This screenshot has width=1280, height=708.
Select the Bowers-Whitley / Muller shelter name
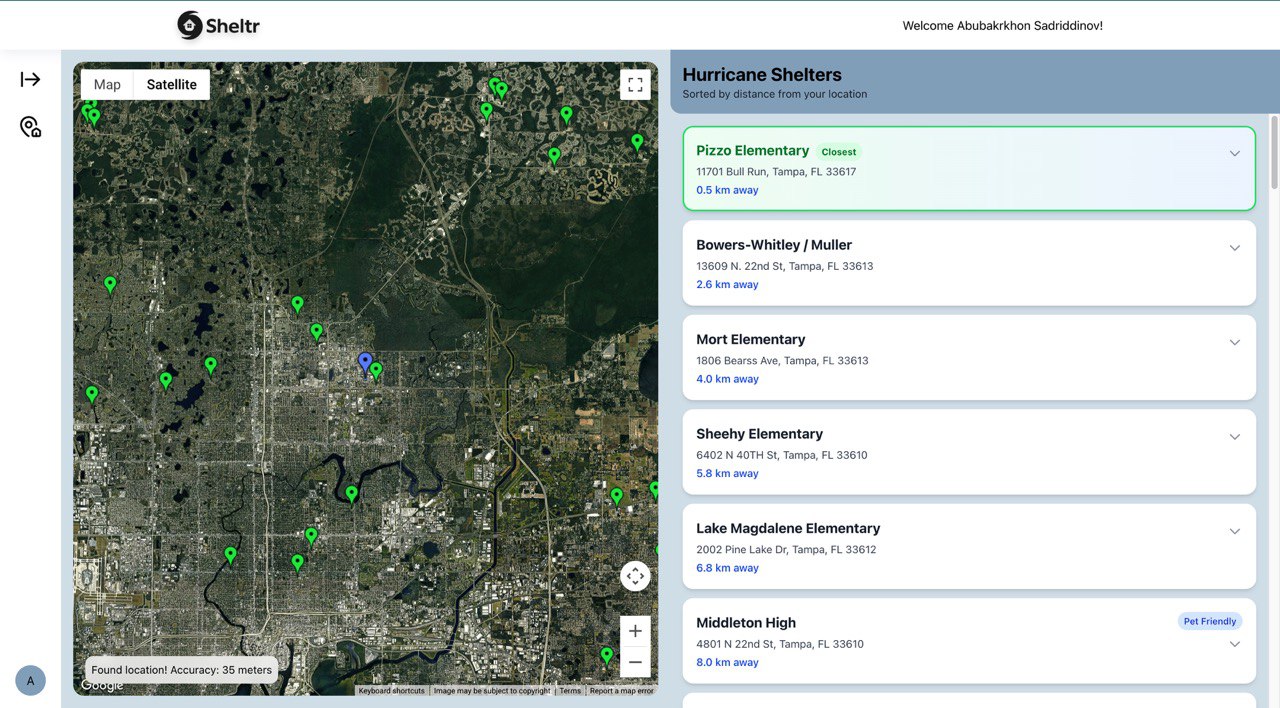[774, 245]
